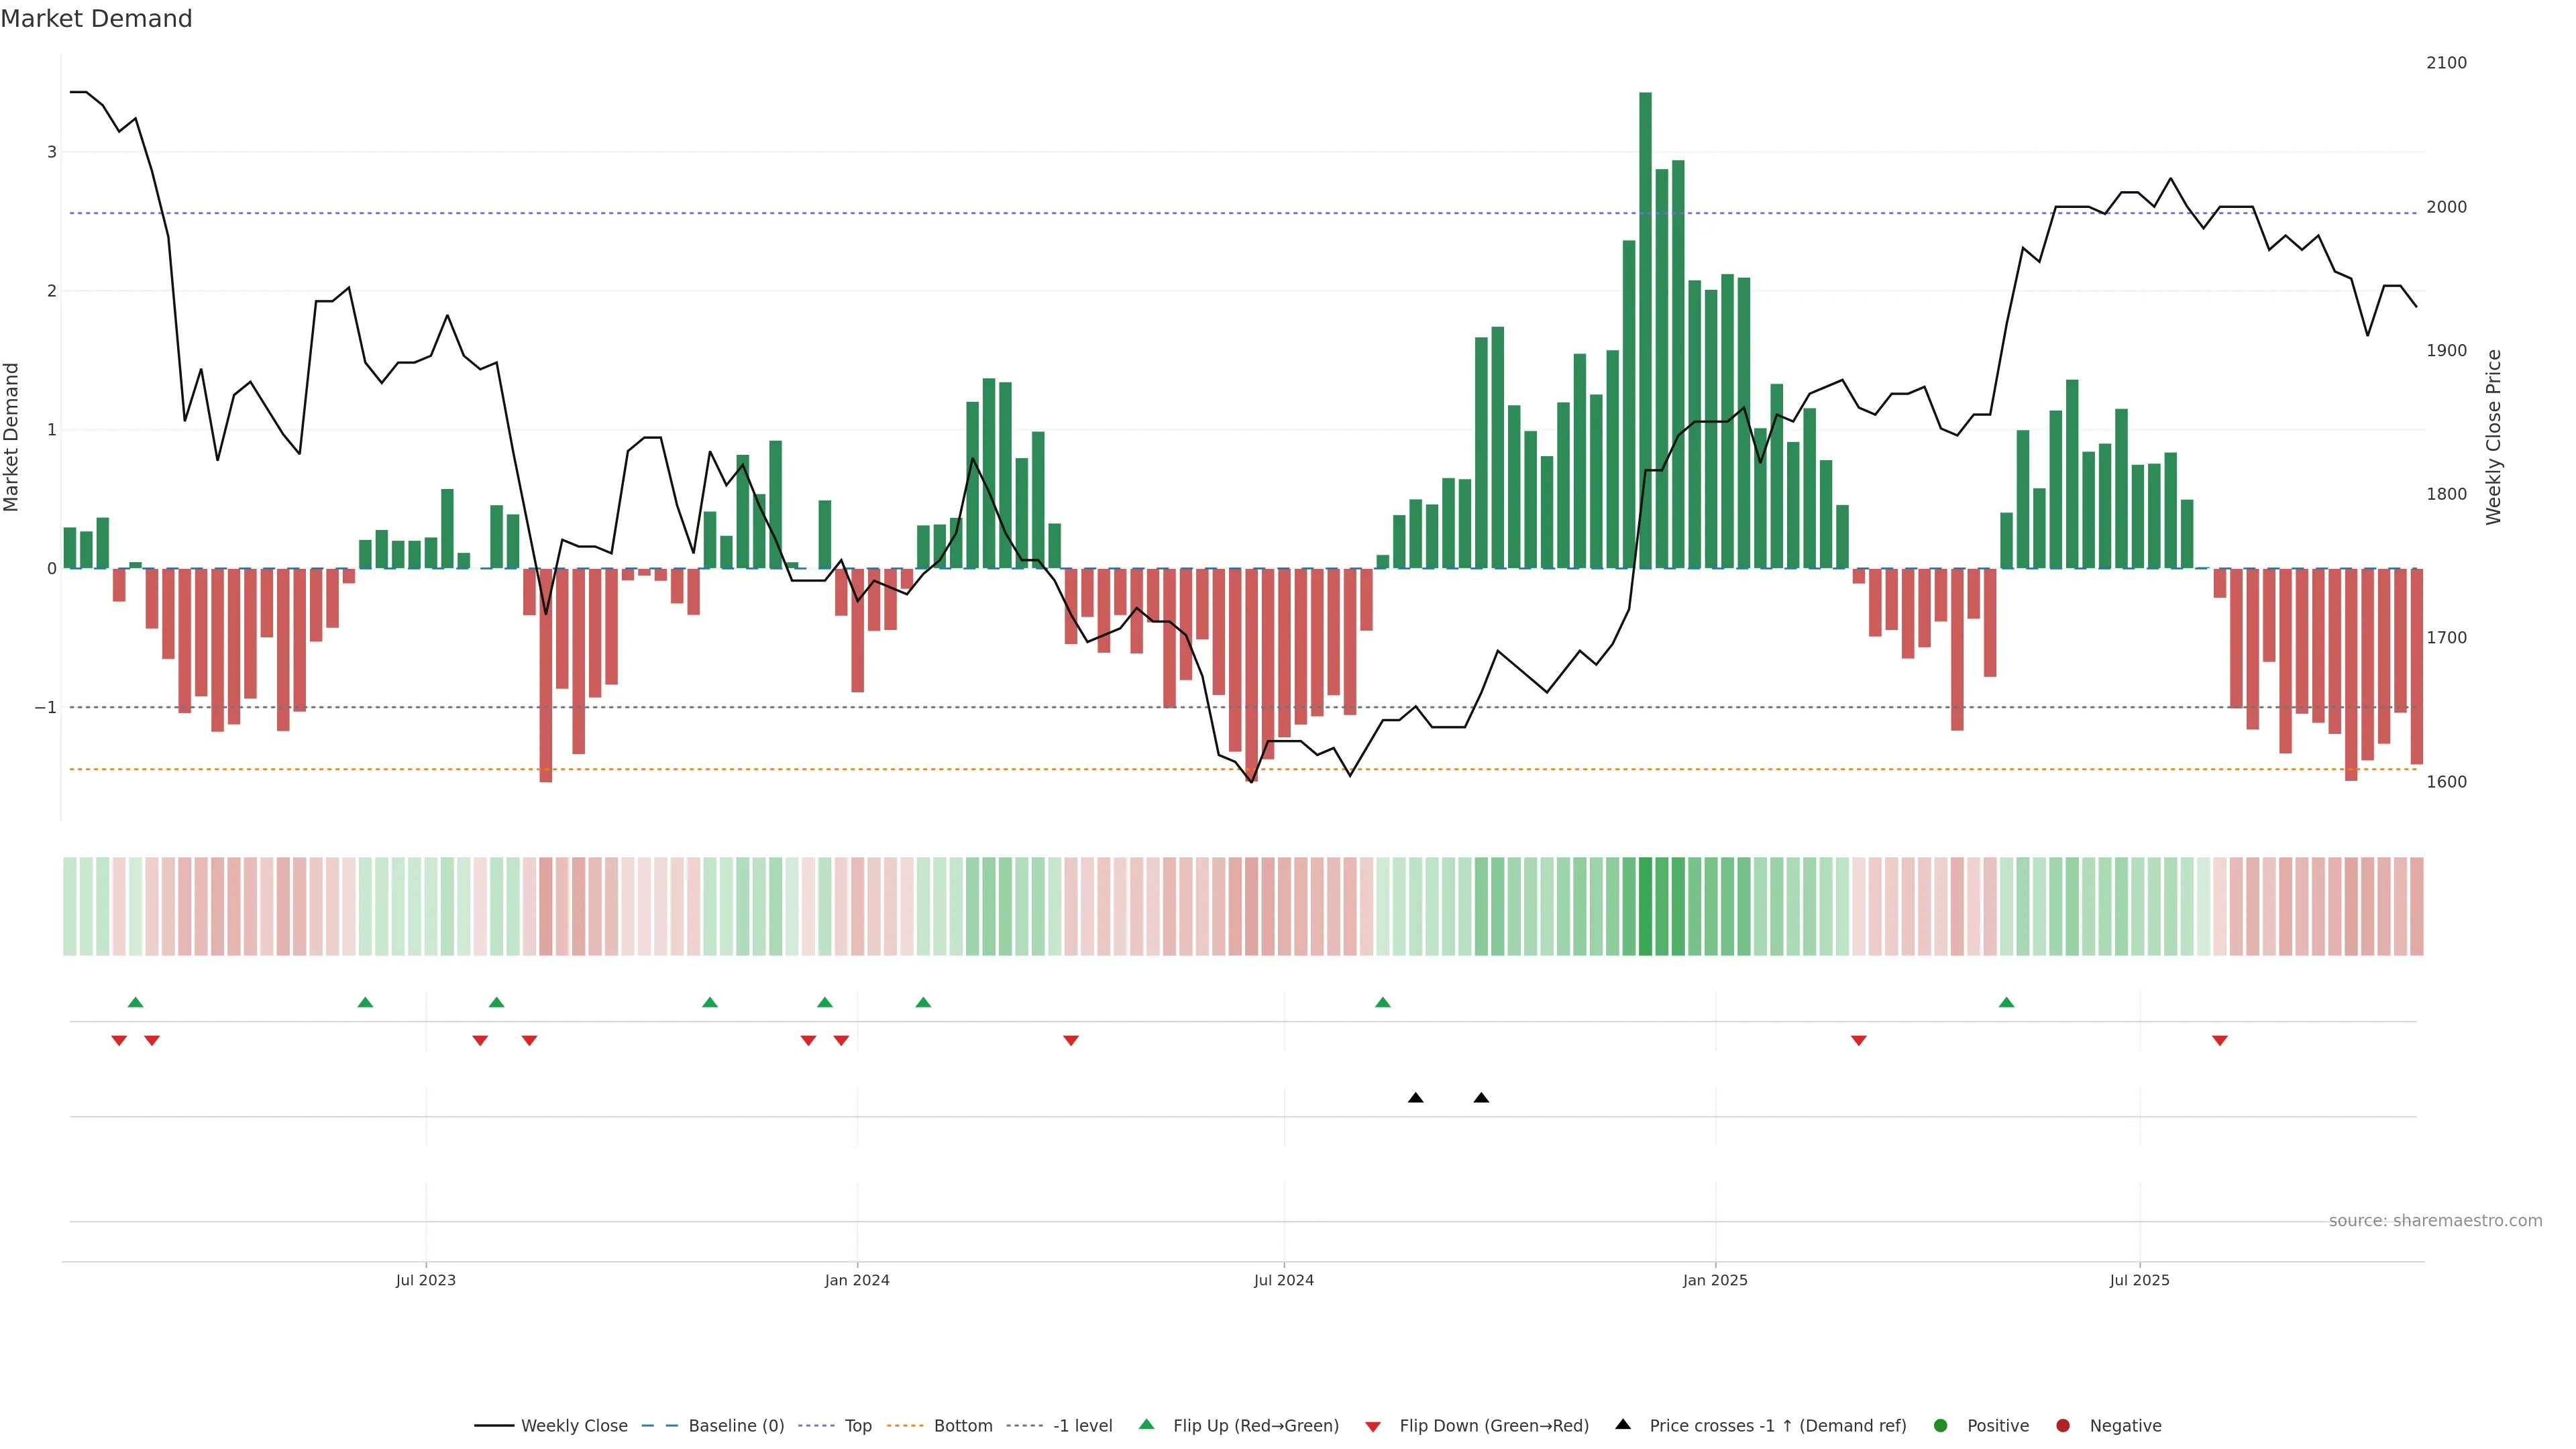
Task: Click the Market Demand chart title
Action: (96, 19)
